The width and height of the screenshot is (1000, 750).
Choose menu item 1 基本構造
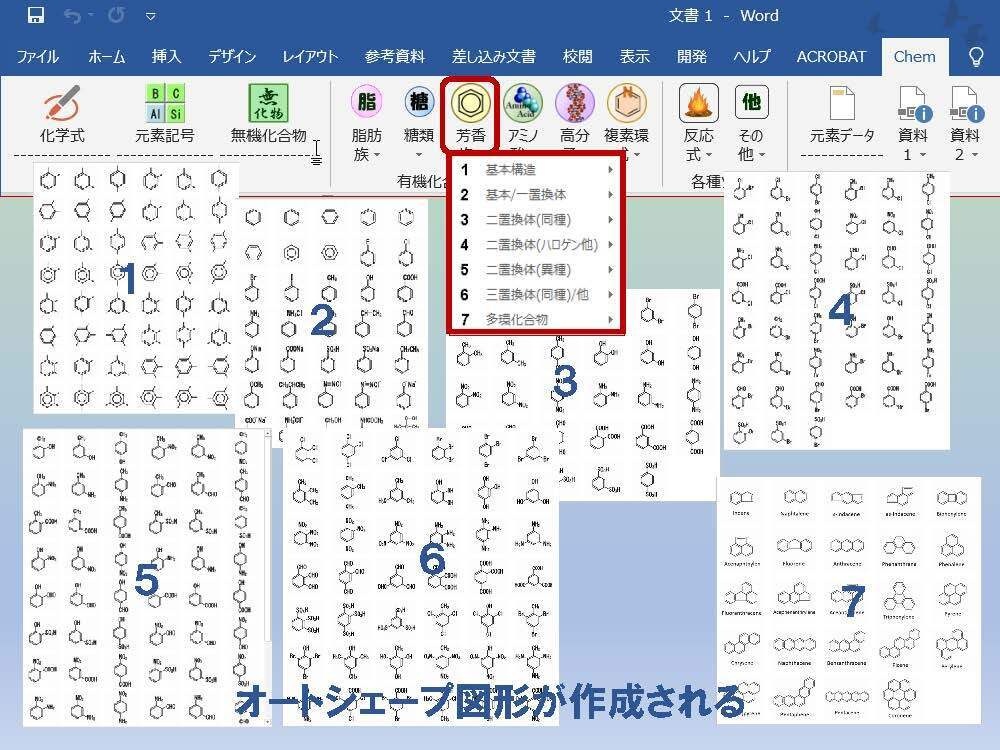536,170
